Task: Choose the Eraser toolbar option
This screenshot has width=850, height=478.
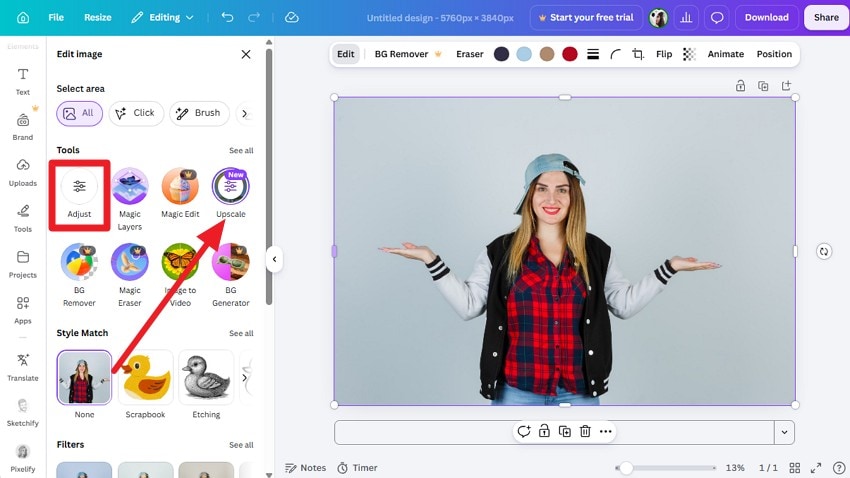Action: tap(469, 54)
